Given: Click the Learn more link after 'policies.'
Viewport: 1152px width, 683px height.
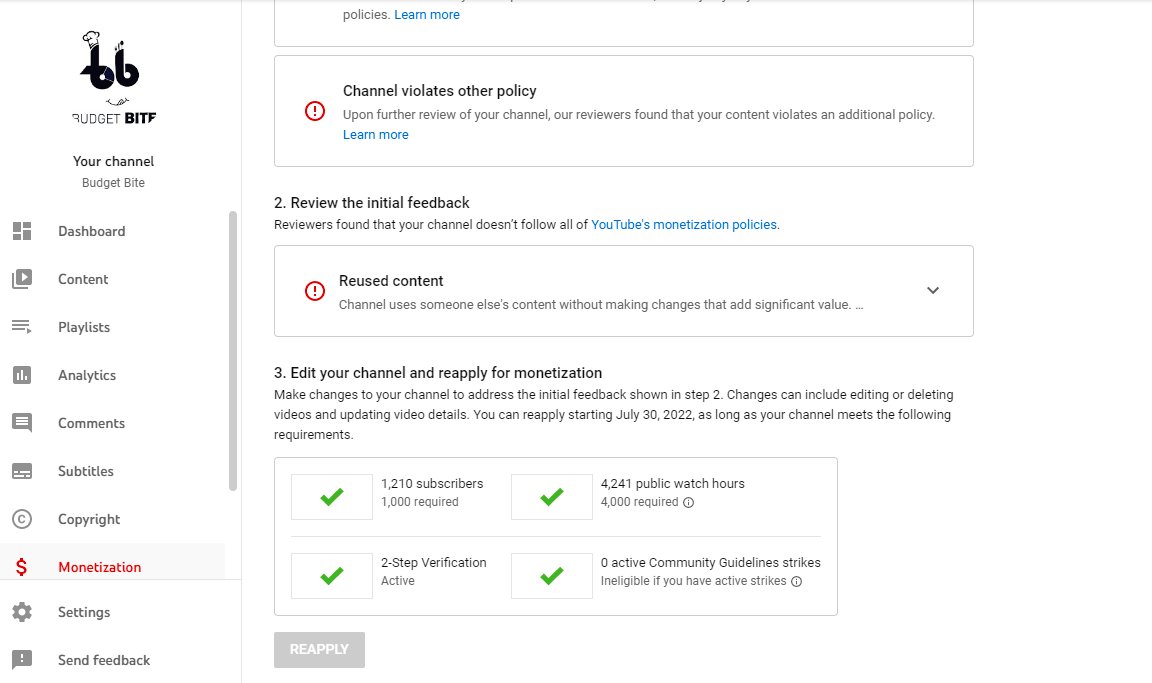Looking at the screenshot, I should tap(427, 15).
